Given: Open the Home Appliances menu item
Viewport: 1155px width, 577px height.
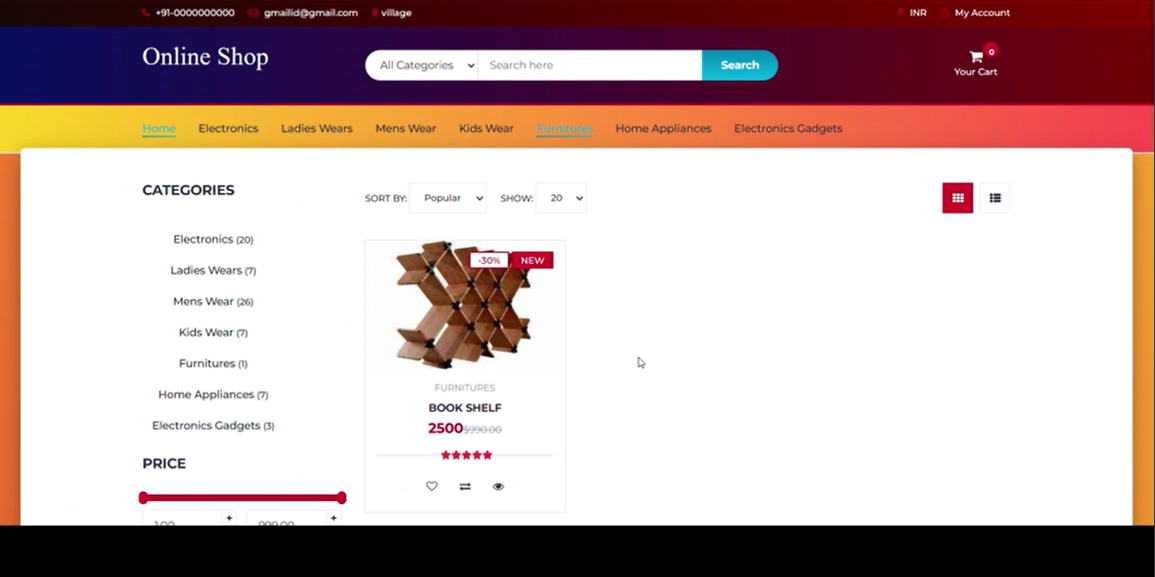Looking at the screenshot, I should point(663,128).
